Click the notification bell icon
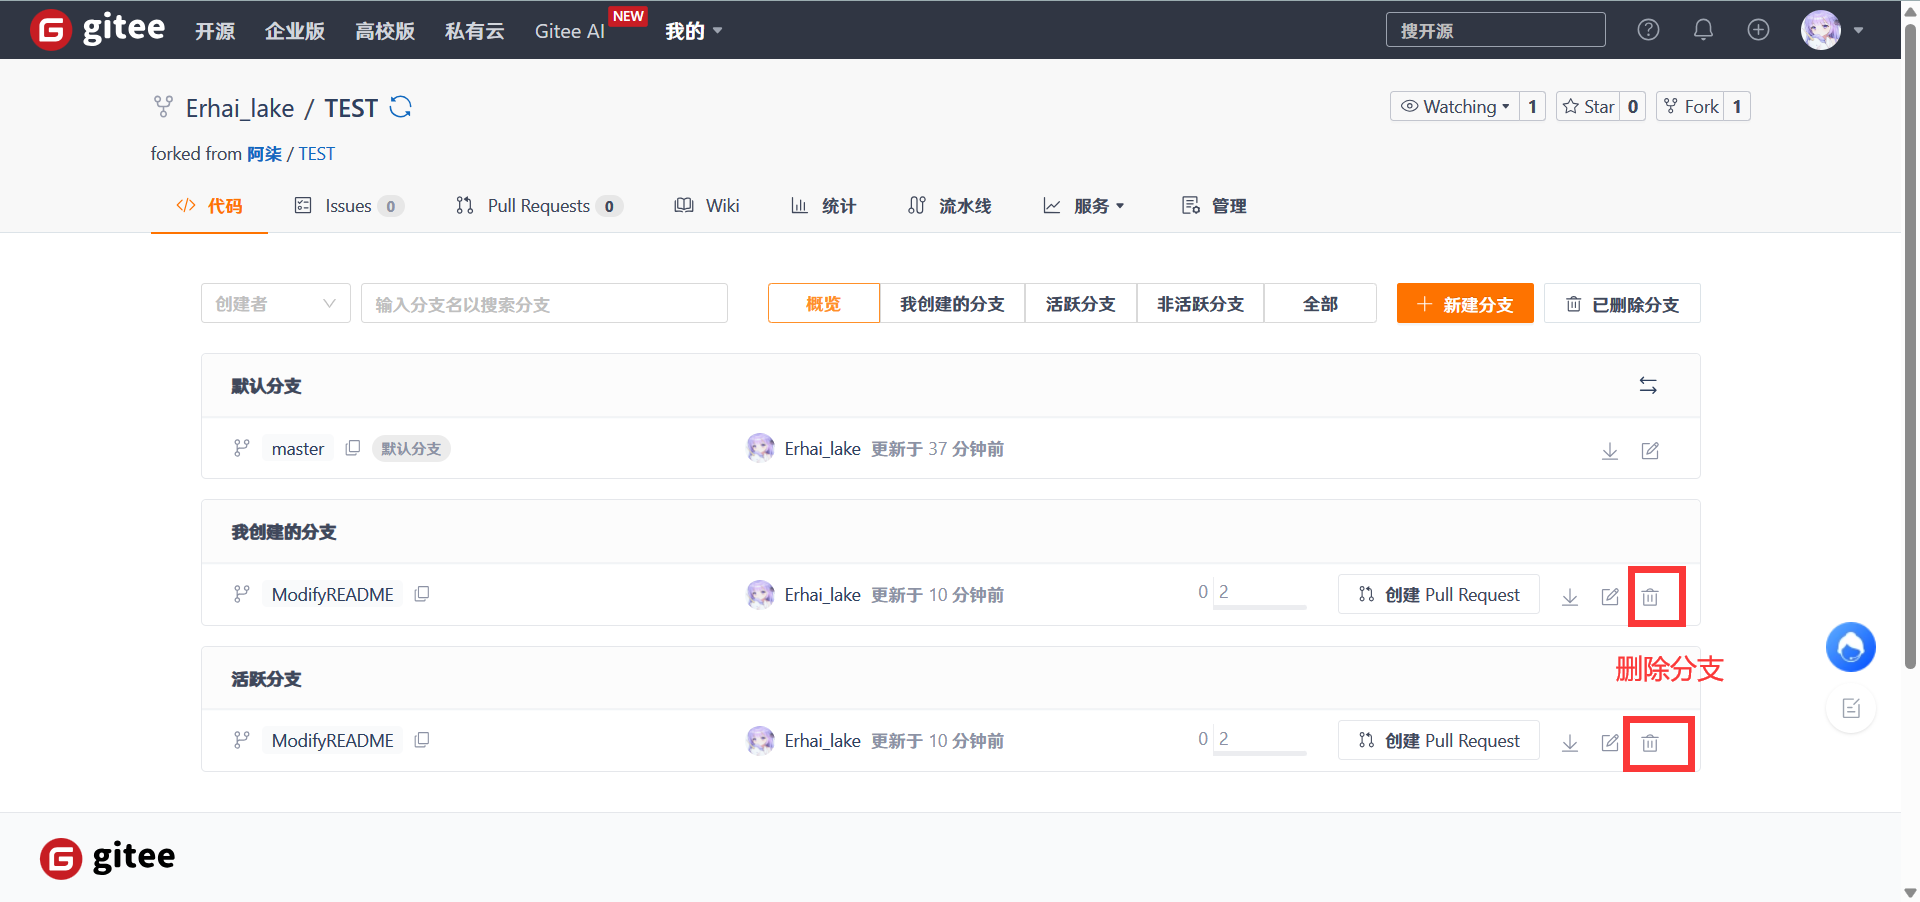 (1703, 30)
